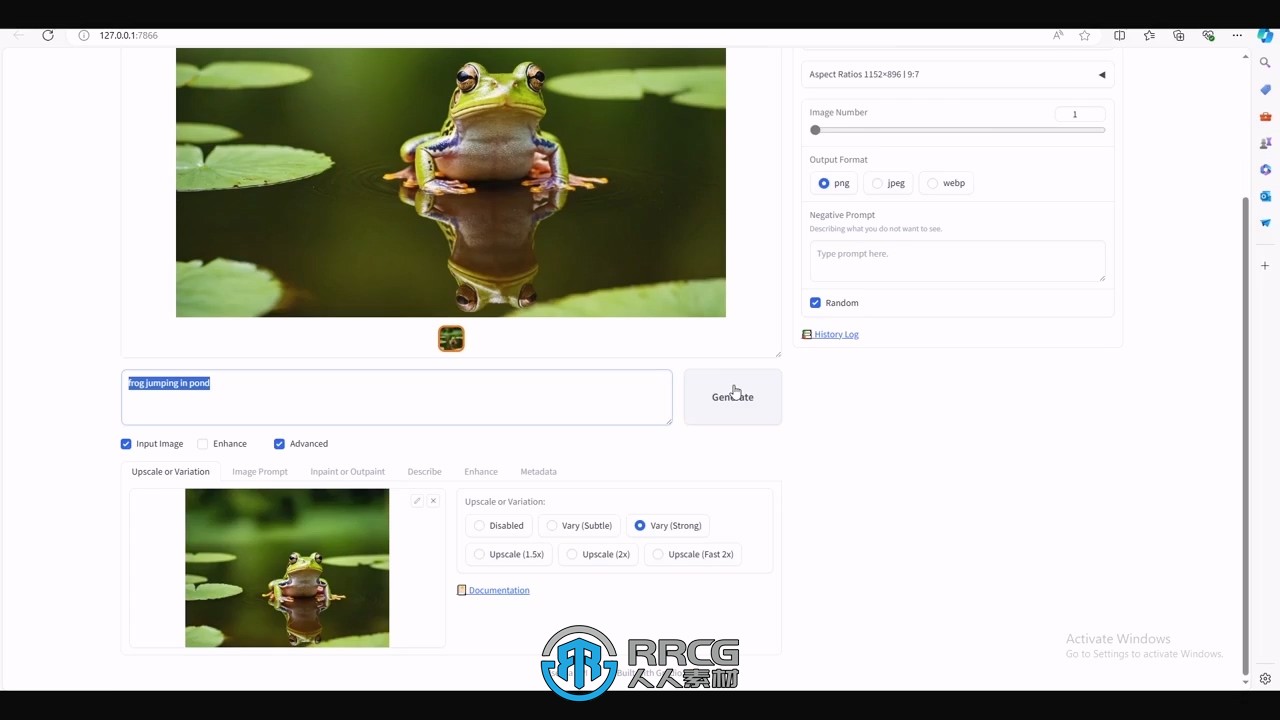Open sidebar Microsoft 365 icon

click(1265, 169)
